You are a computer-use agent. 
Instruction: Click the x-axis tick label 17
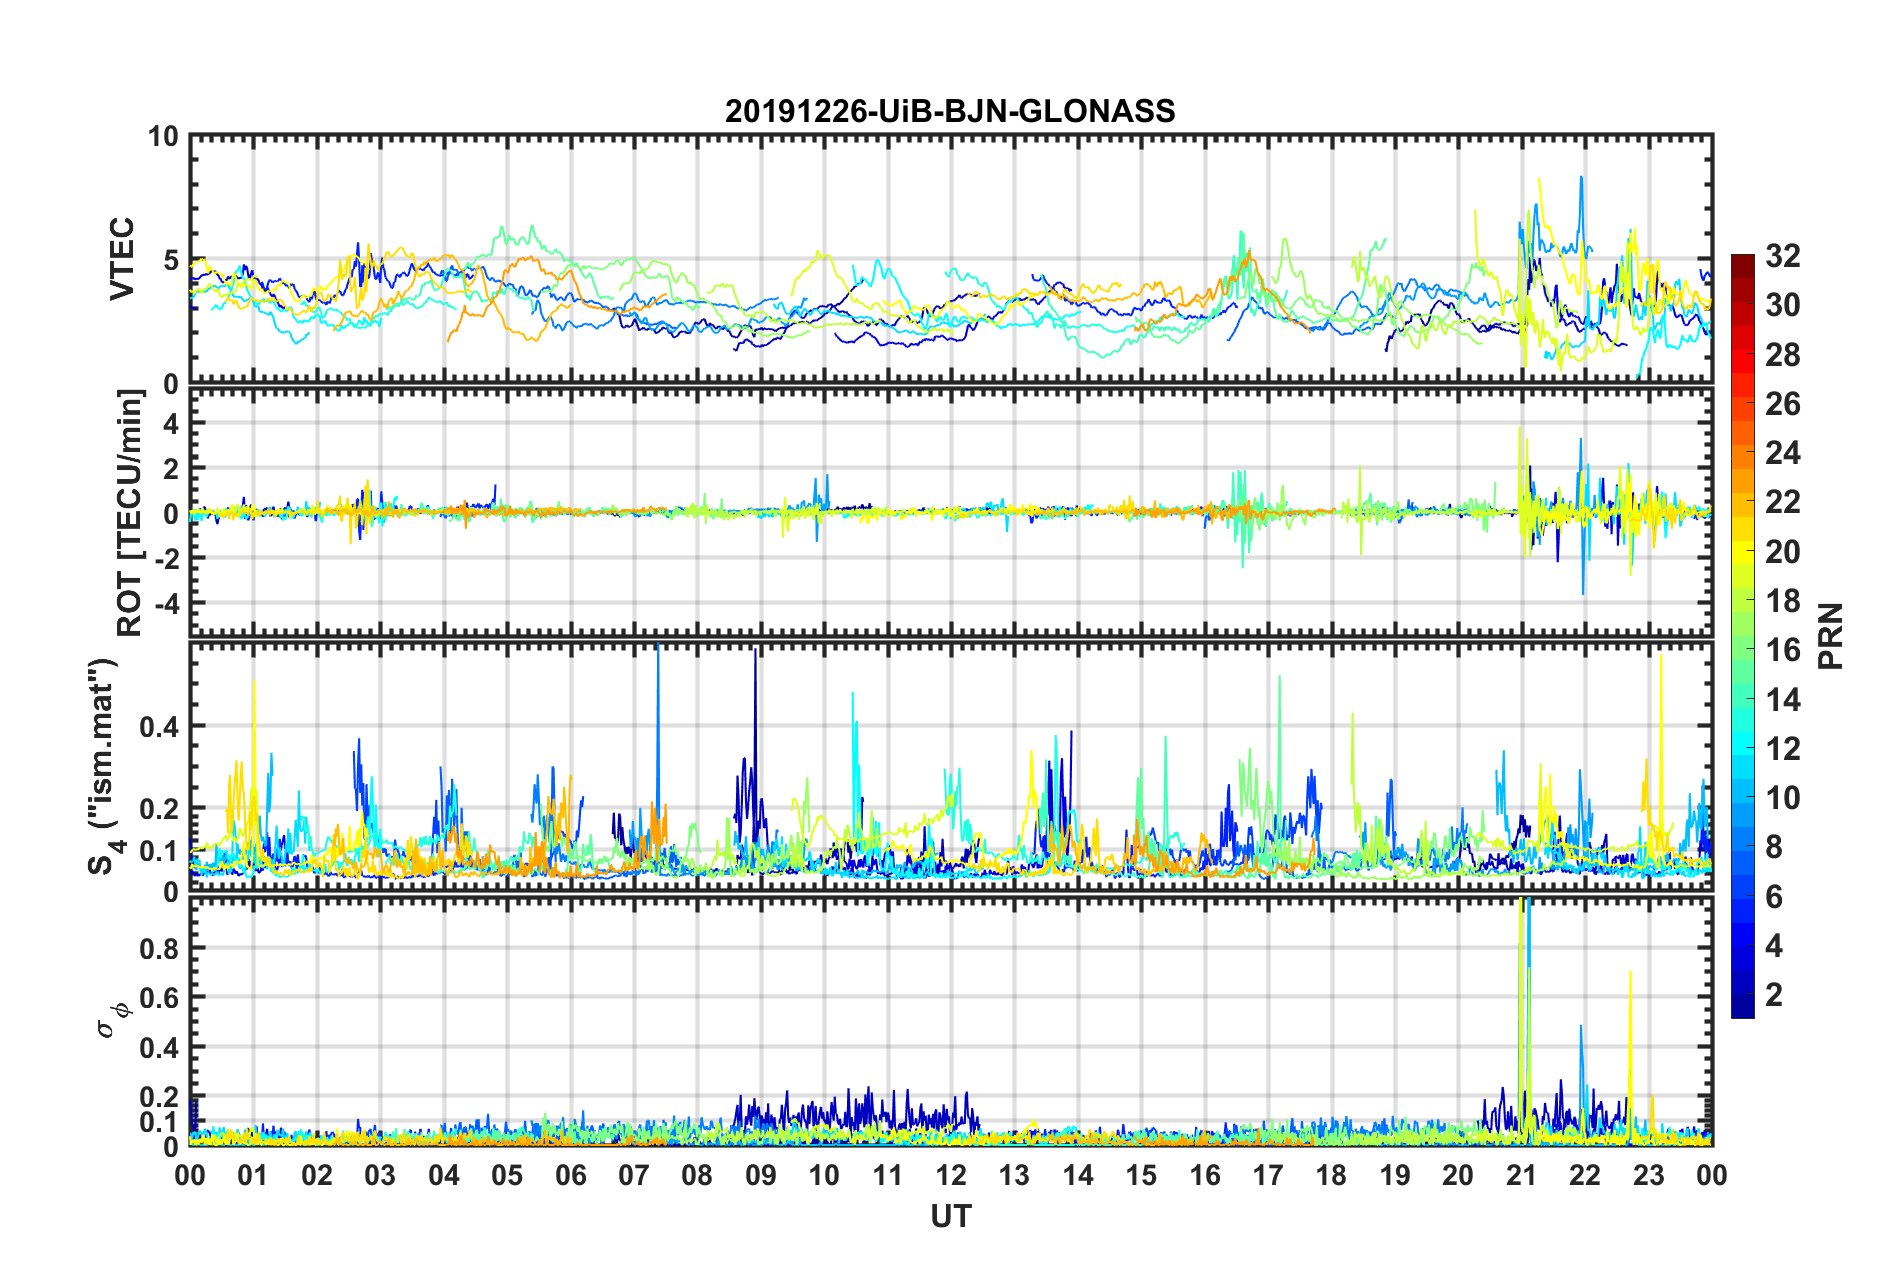(1268, 1175)
